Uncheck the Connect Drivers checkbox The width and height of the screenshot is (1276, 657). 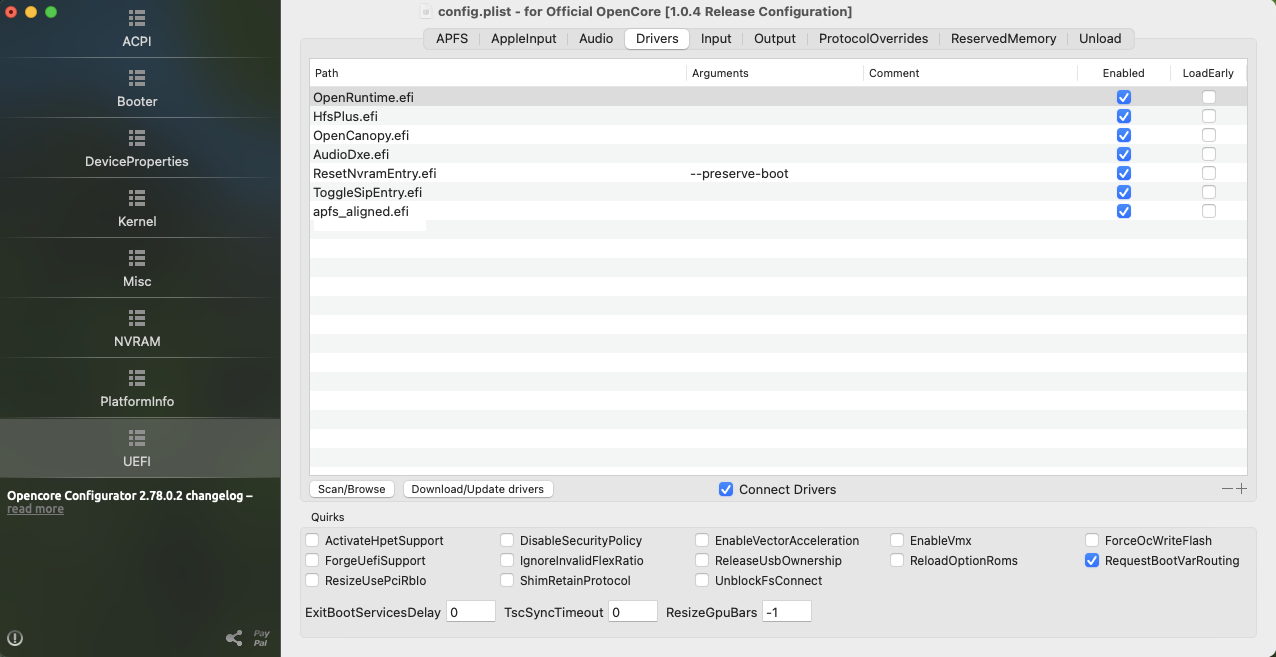pyautogui.click(x=726, y=489)
